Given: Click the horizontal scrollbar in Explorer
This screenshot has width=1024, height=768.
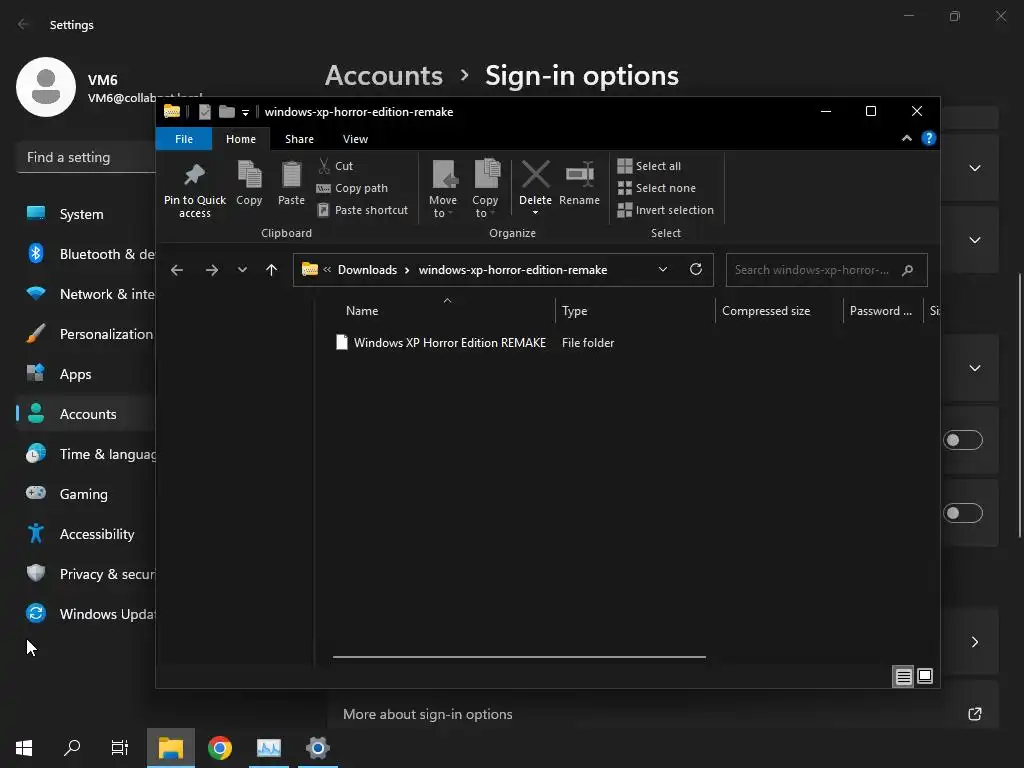Looking at the screenshot, I should (519, 657).
